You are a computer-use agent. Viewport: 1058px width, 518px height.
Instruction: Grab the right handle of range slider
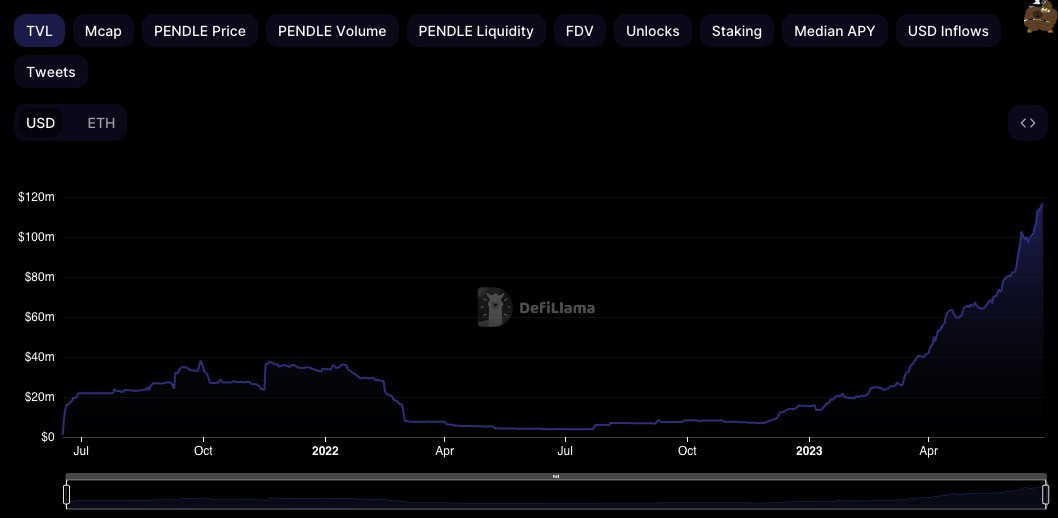coord(1046,494)
